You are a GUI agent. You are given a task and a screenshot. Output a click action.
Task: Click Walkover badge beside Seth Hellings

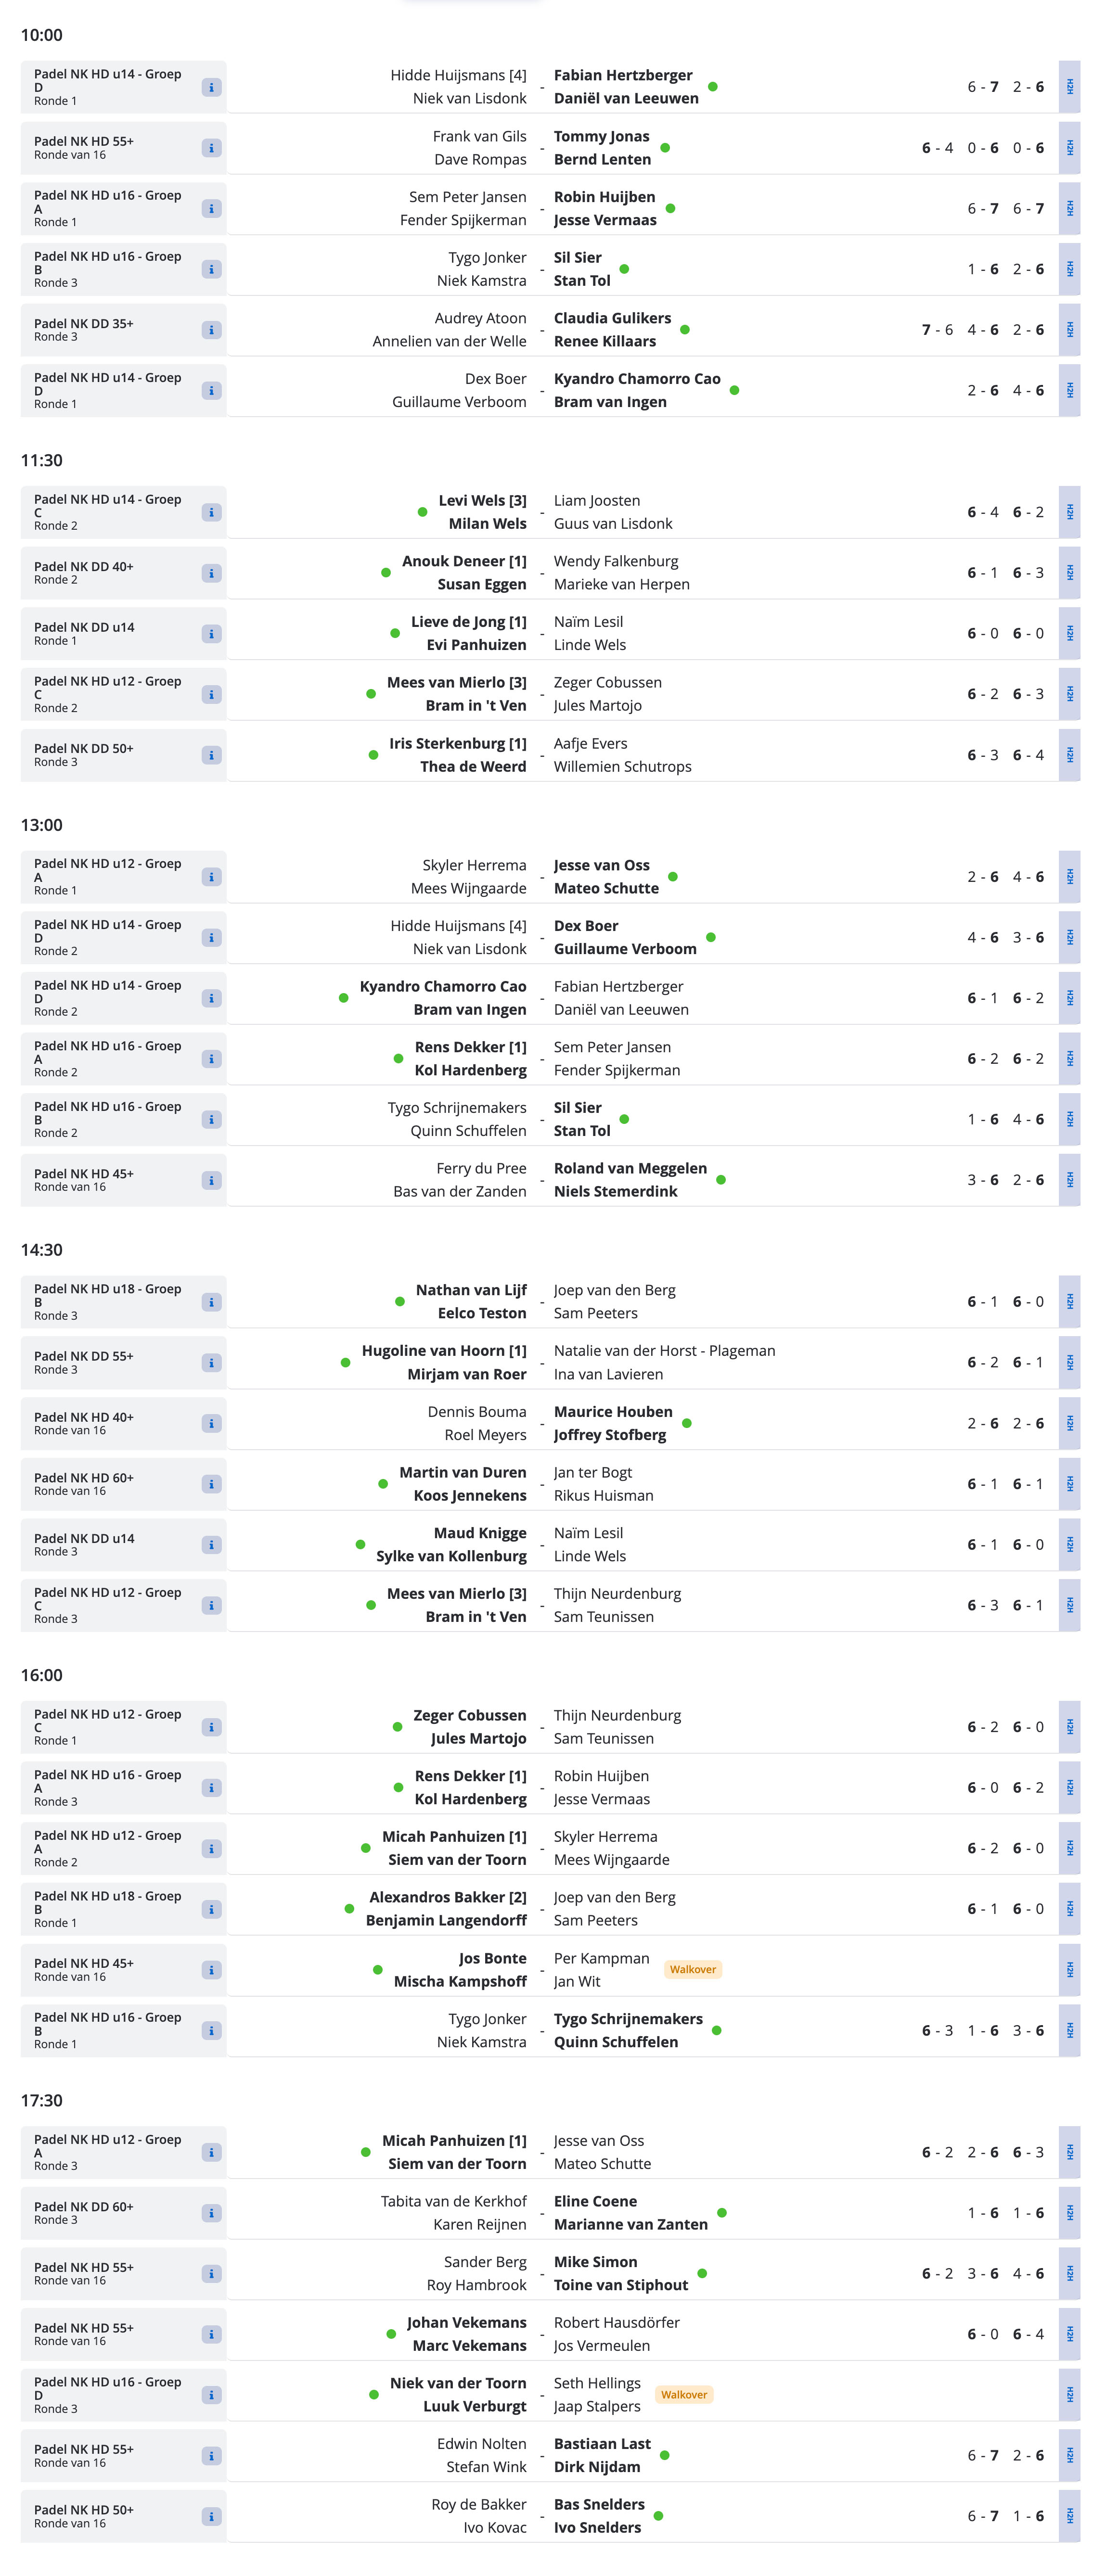coord(684,2395)
